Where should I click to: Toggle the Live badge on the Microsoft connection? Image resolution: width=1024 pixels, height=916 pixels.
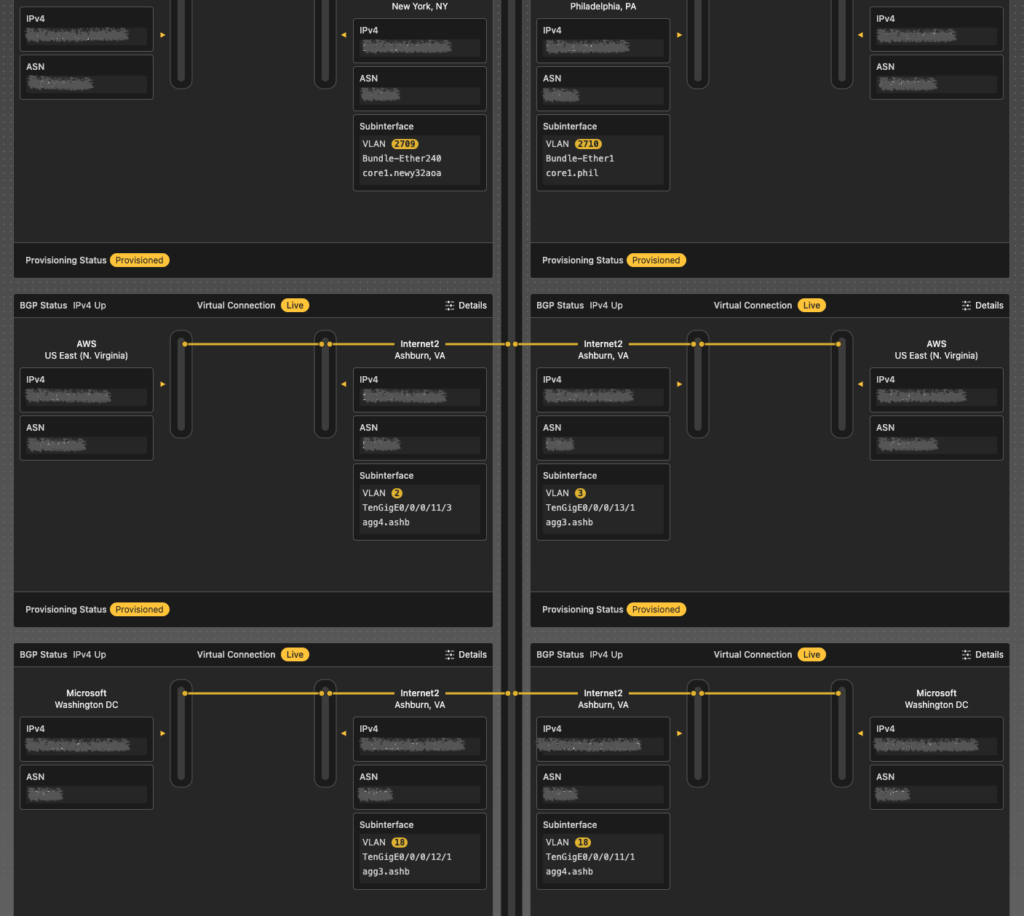pos(295,654)
